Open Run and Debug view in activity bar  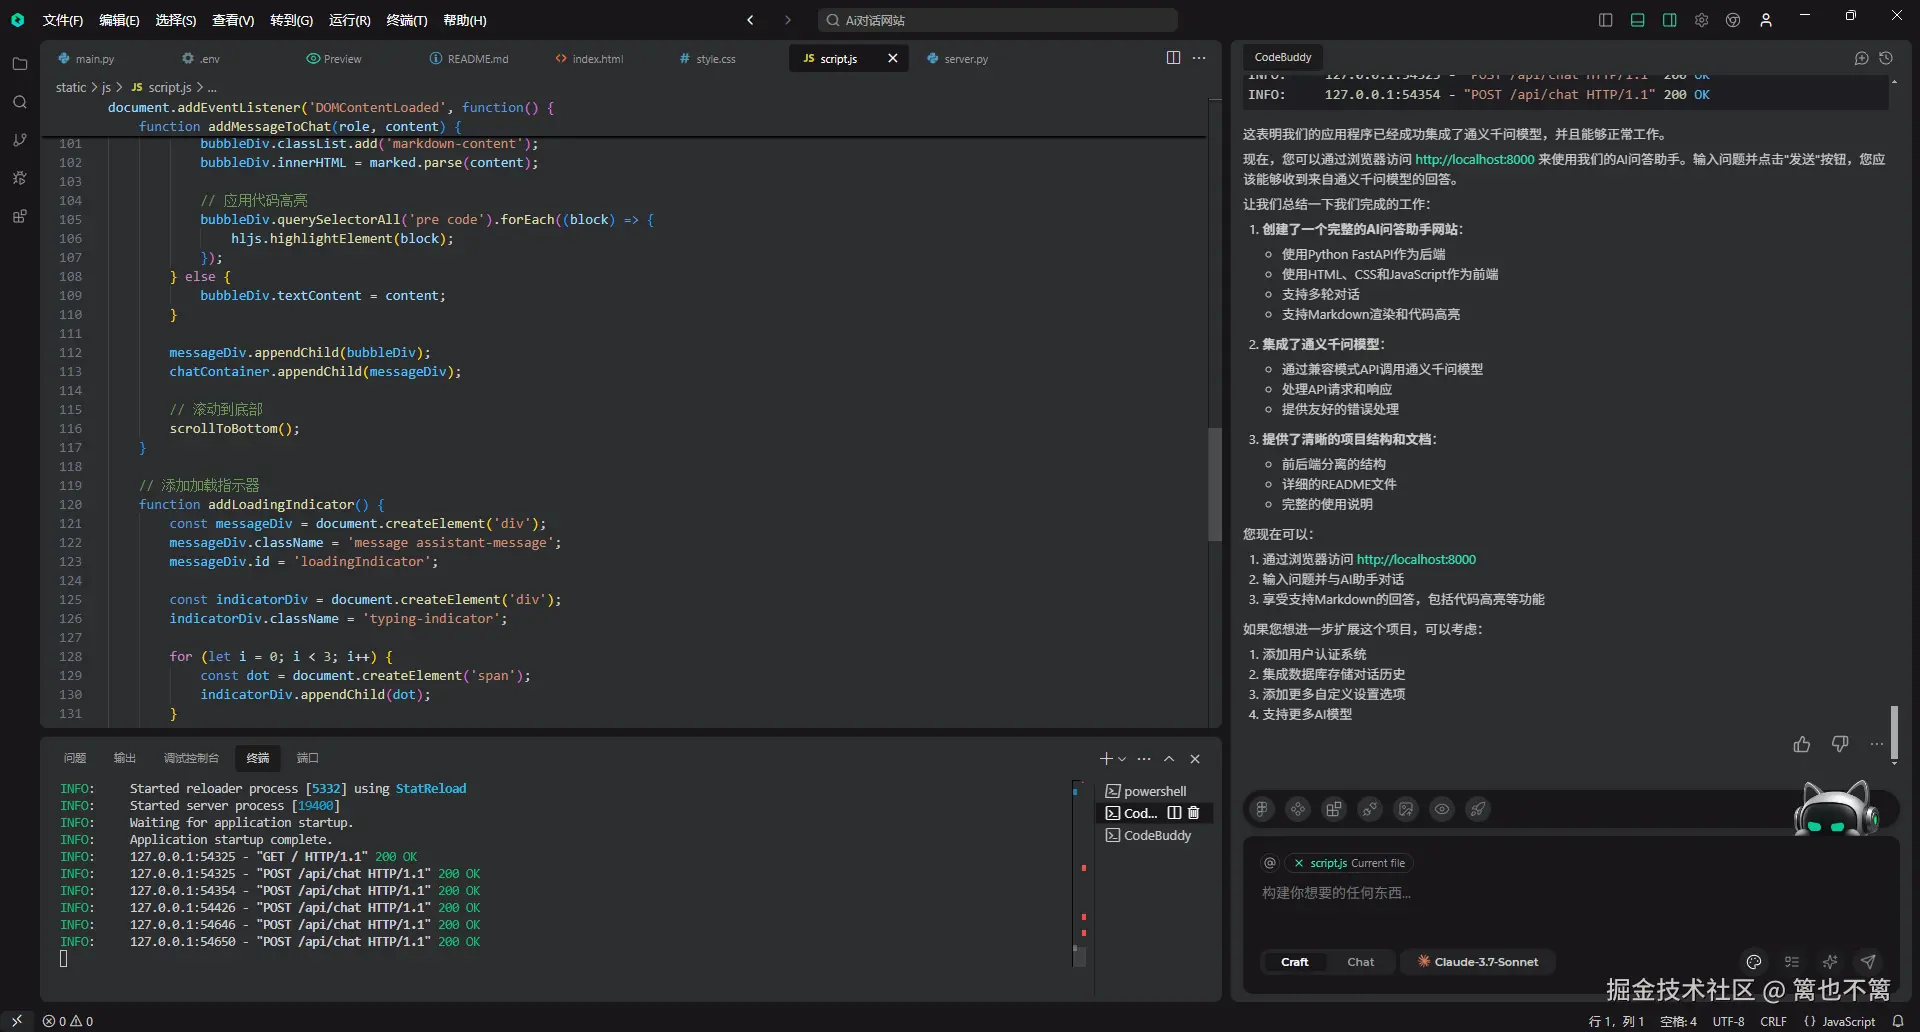pos(19,178)
